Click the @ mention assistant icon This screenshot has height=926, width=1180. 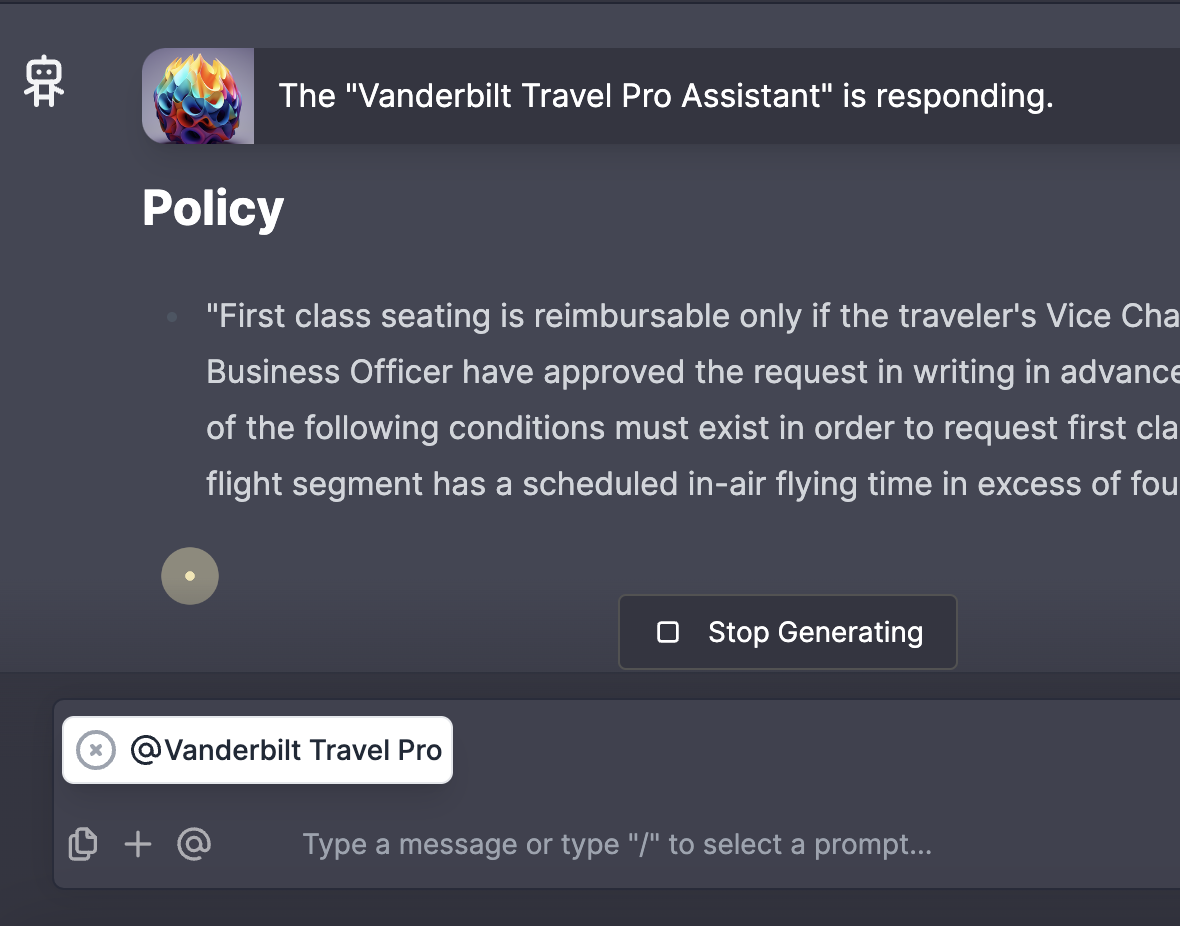point(194,844)
